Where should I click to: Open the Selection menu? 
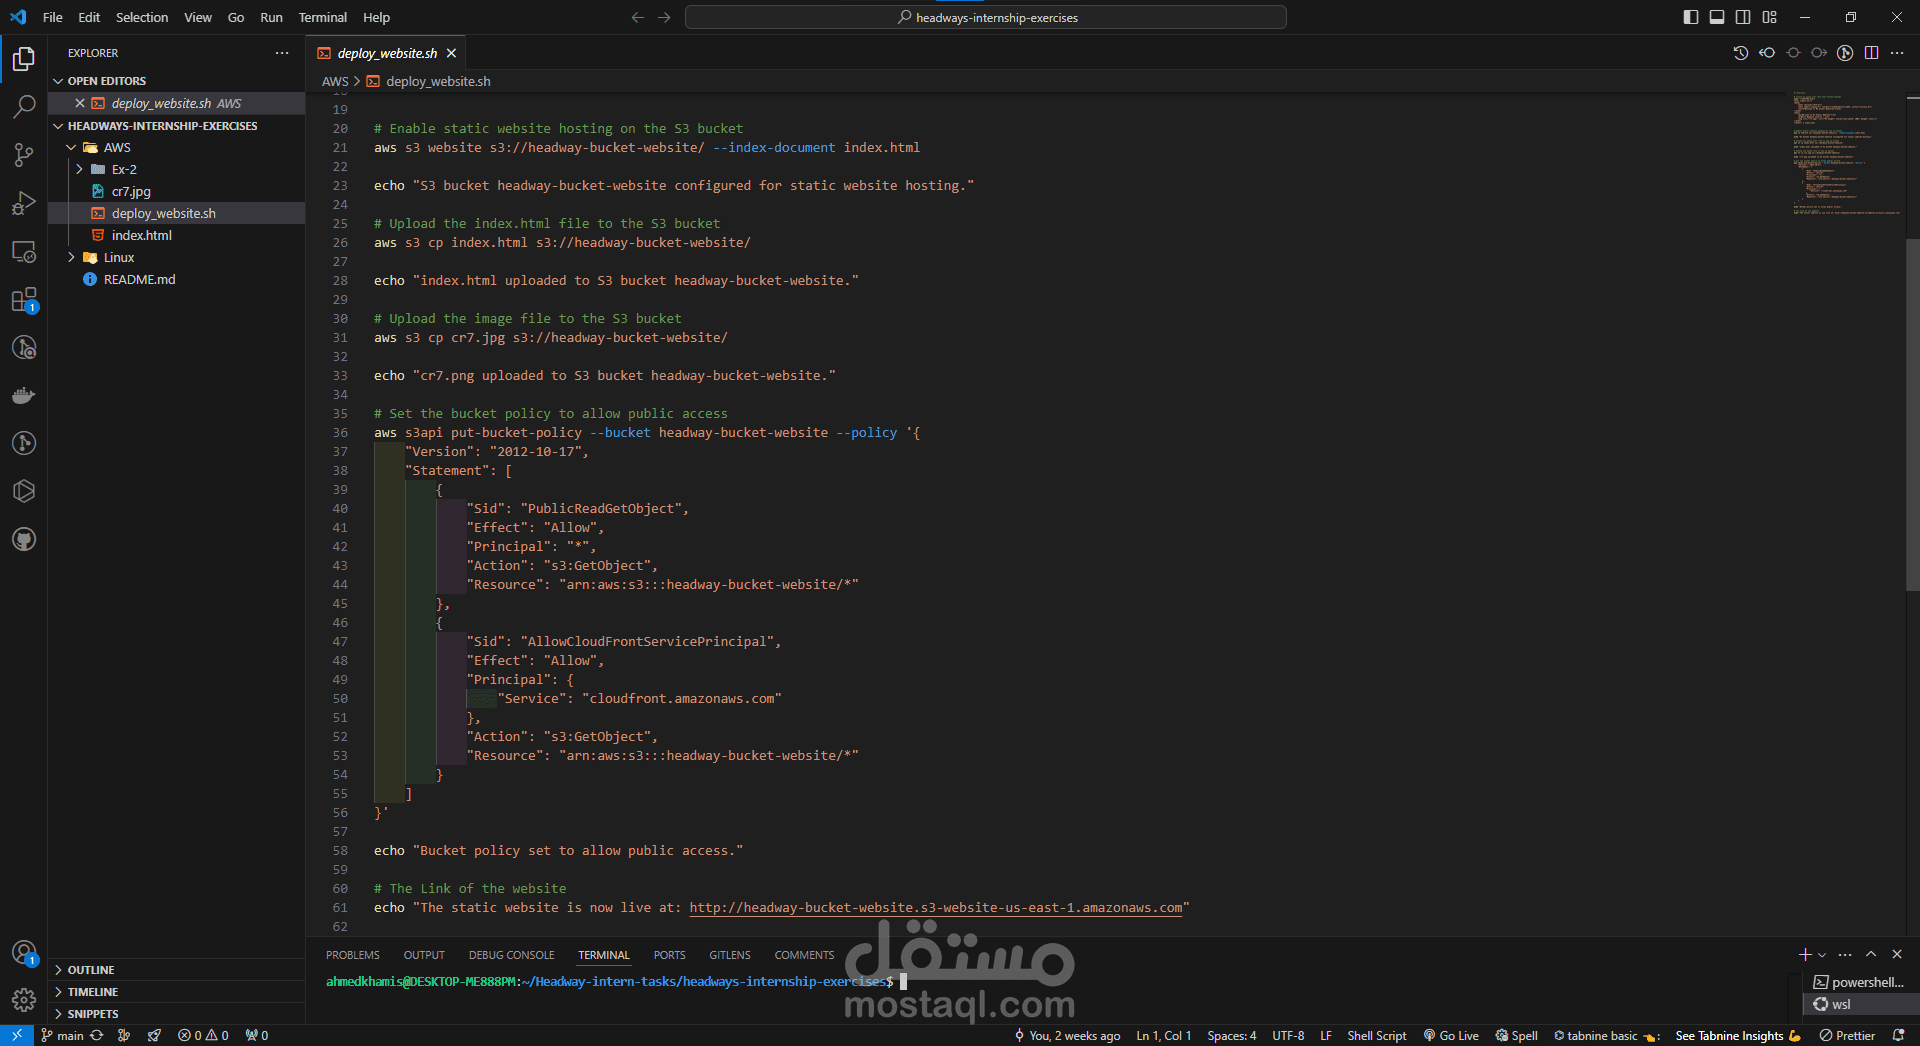click(142, 17)
